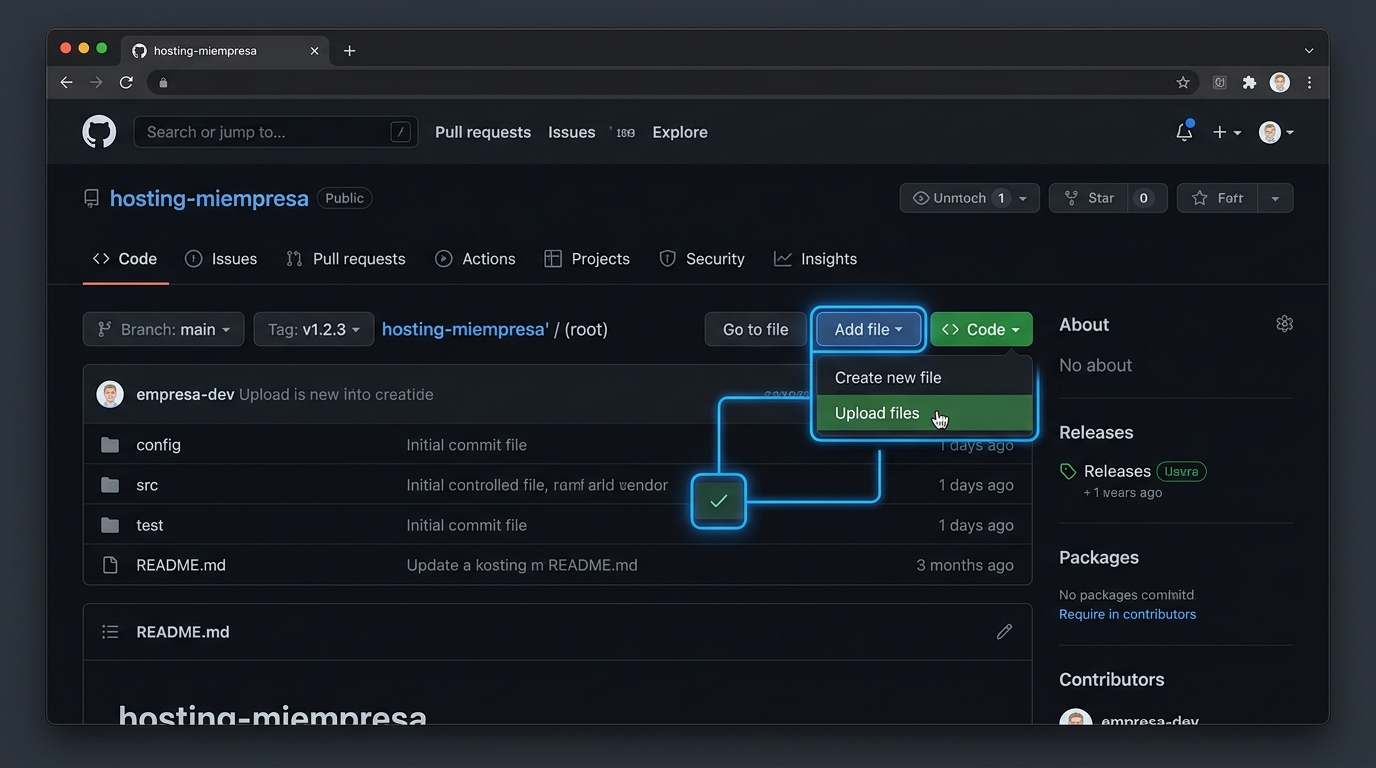The height and width of the screenshot is (768, 1376).
Task: Click the Releases tag icon
Action: pos(1068,471)
